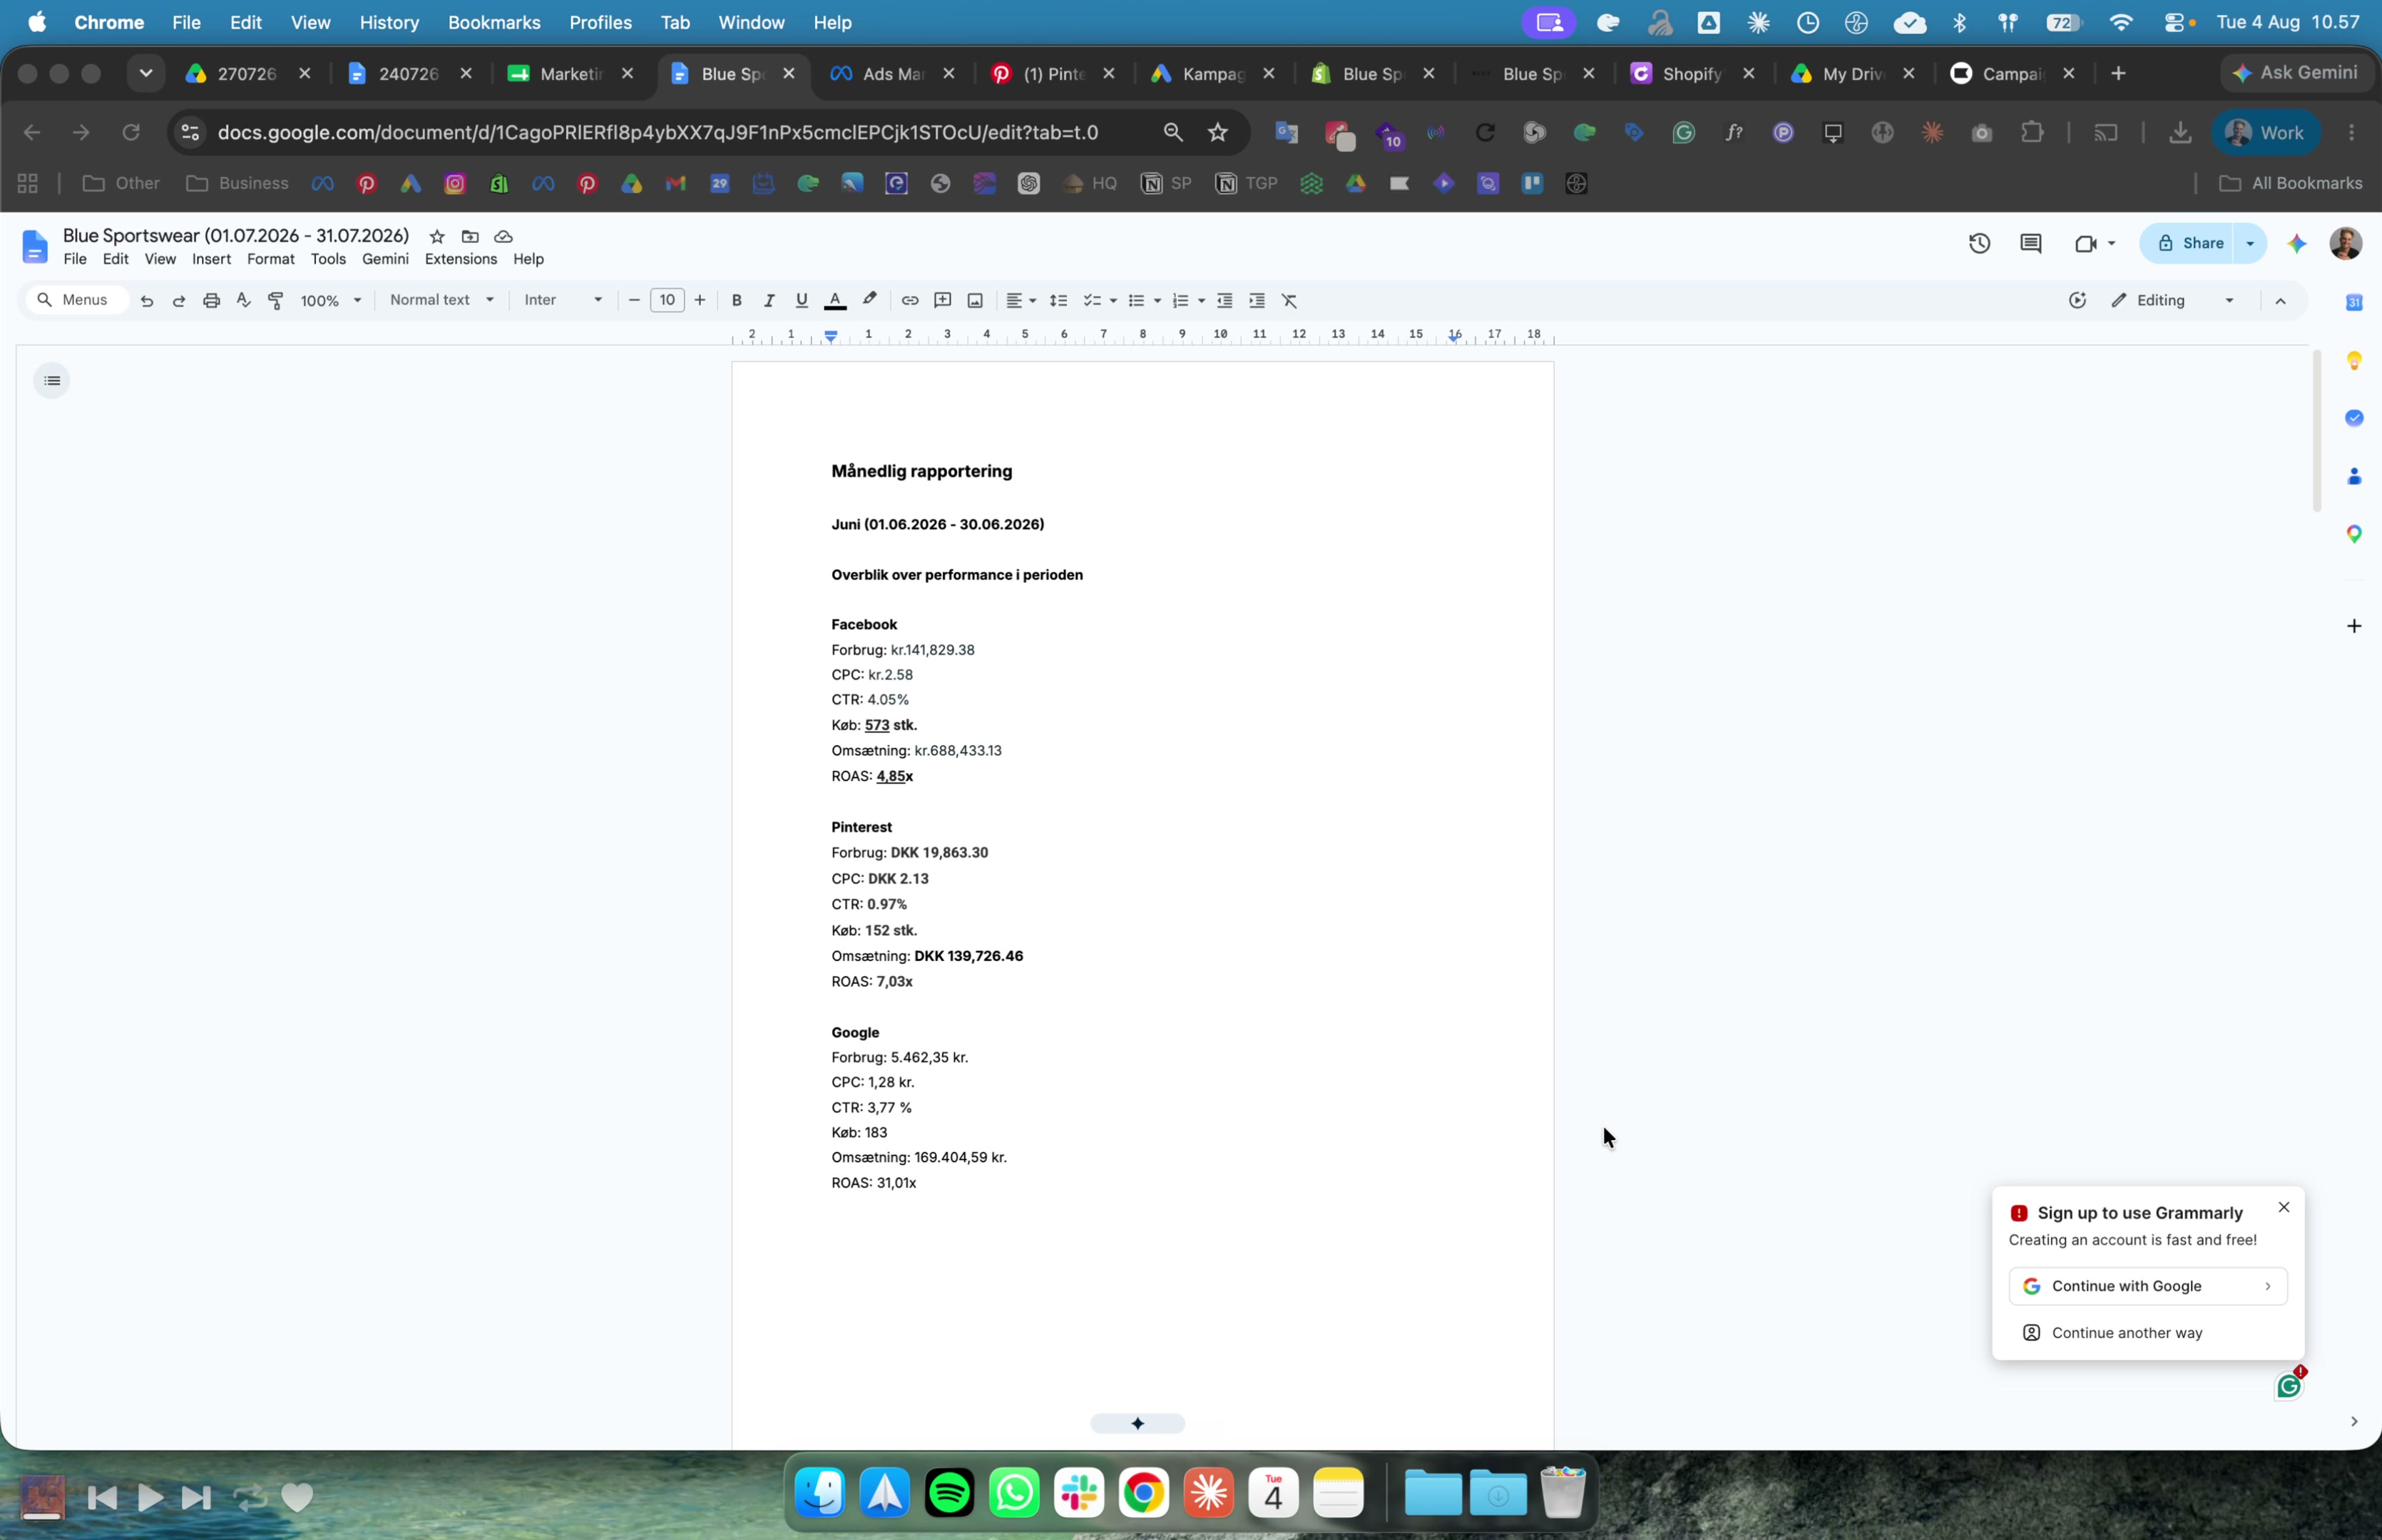
Task: Open Google Tasks side panel
Action: coord(2354,417)
